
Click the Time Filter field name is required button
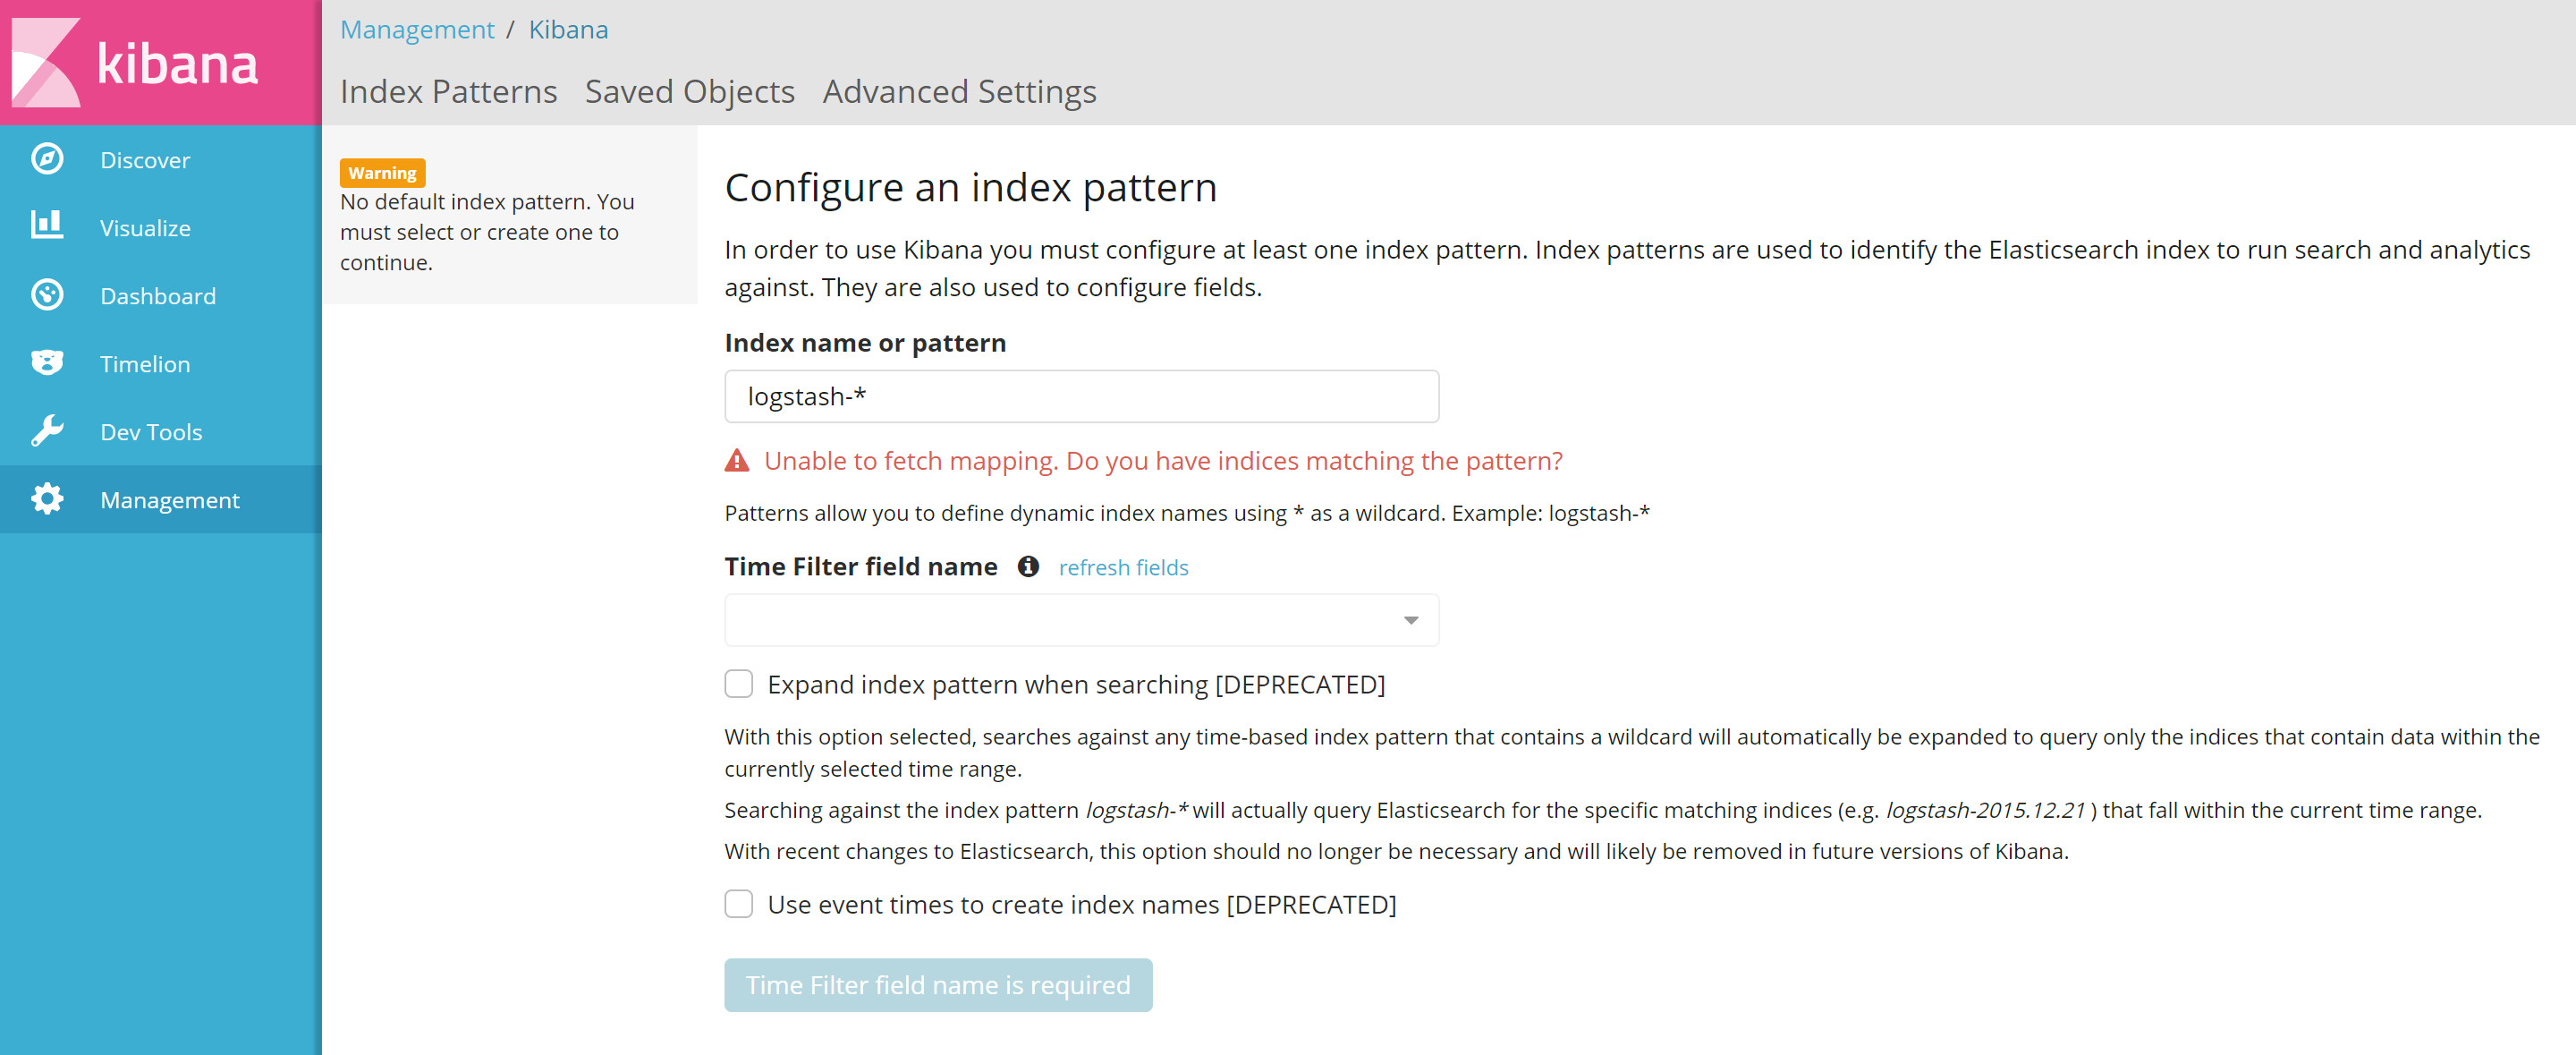pos(938,984)
